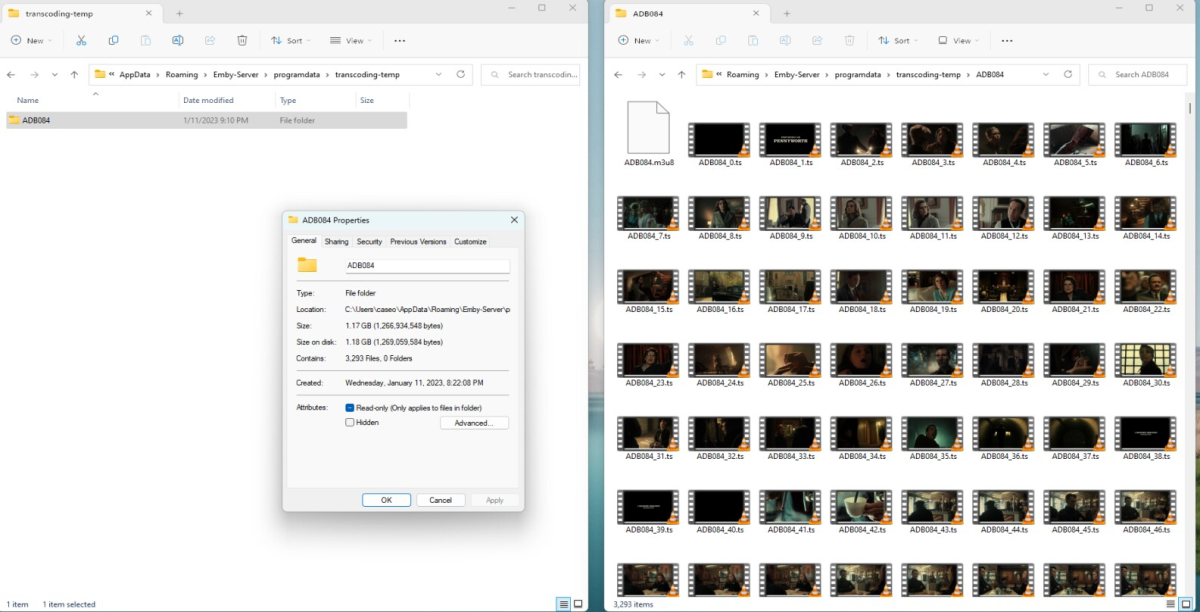1200x612 pixels.
Task: Copy the selected folder via Copy icon
Action: tap(114, 40)
